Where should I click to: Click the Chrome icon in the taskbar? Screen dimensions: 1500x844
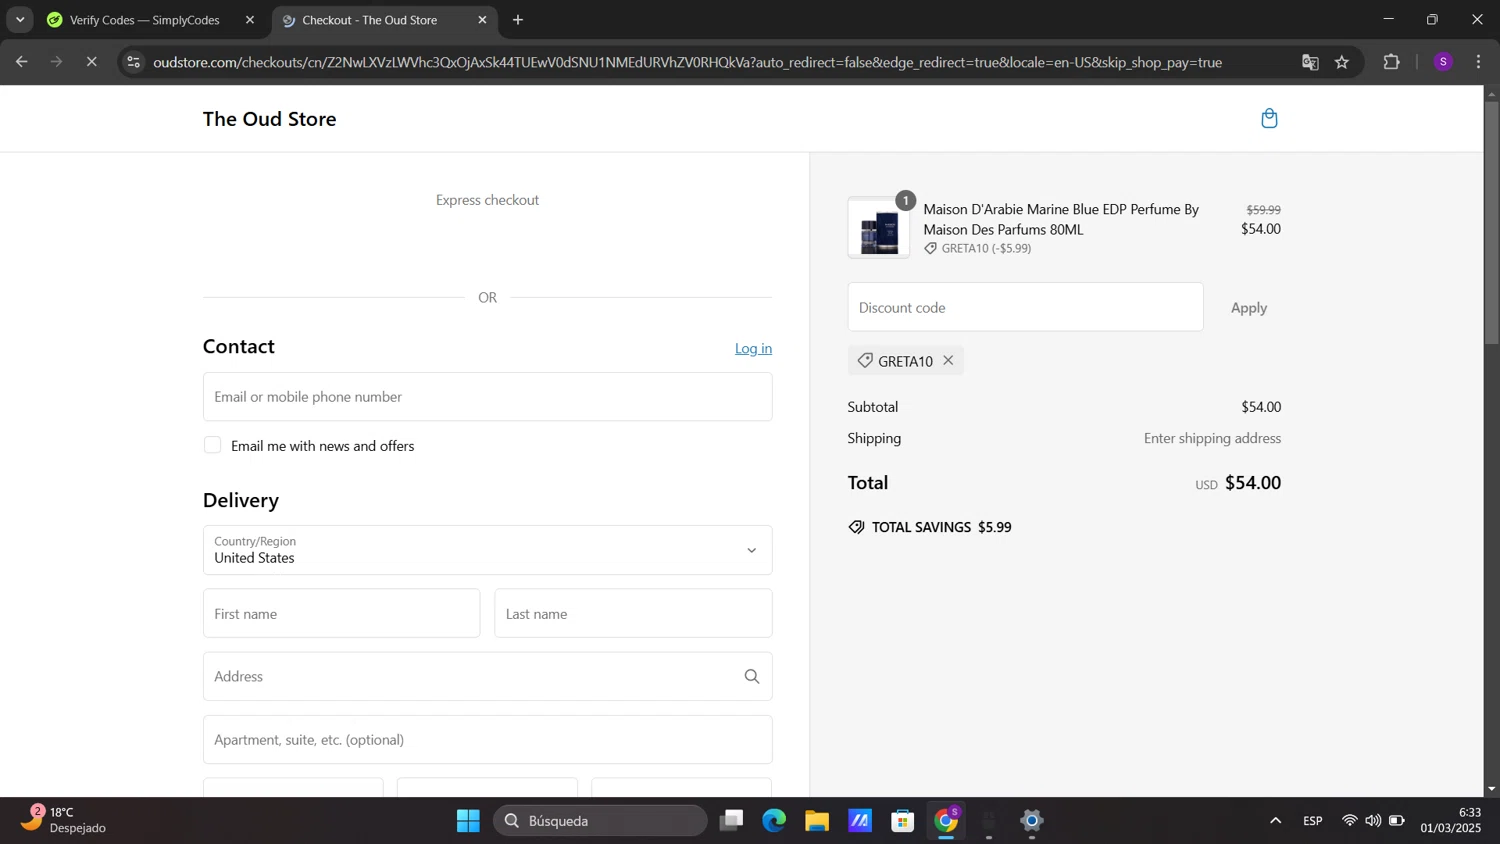[x=946, y=821]
